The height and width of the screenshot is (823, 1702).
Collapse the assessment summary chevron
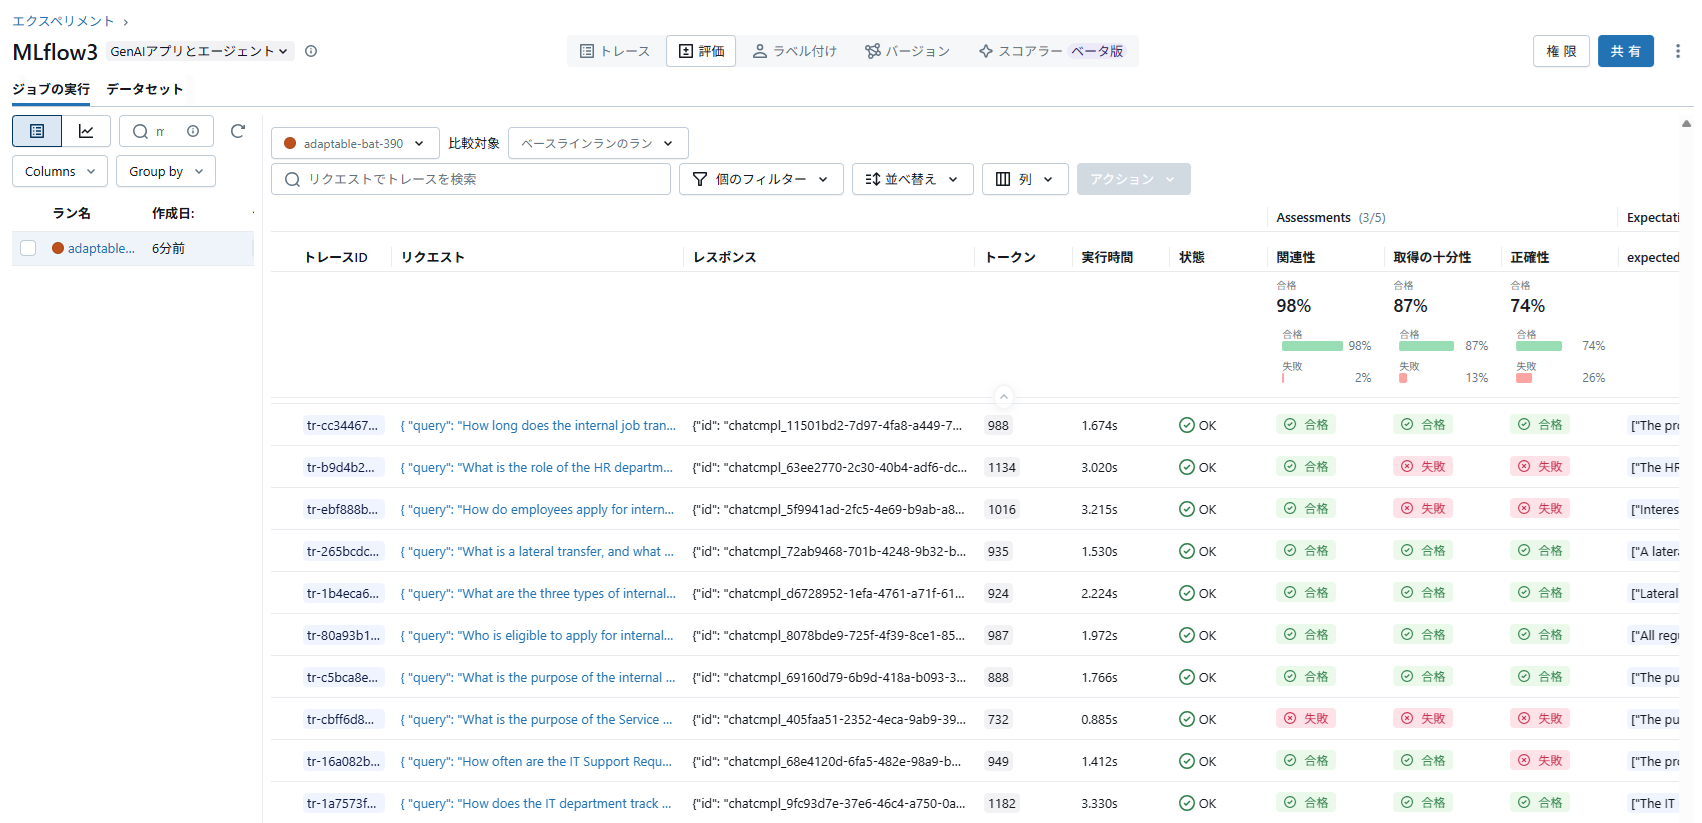coord(1003,396)
